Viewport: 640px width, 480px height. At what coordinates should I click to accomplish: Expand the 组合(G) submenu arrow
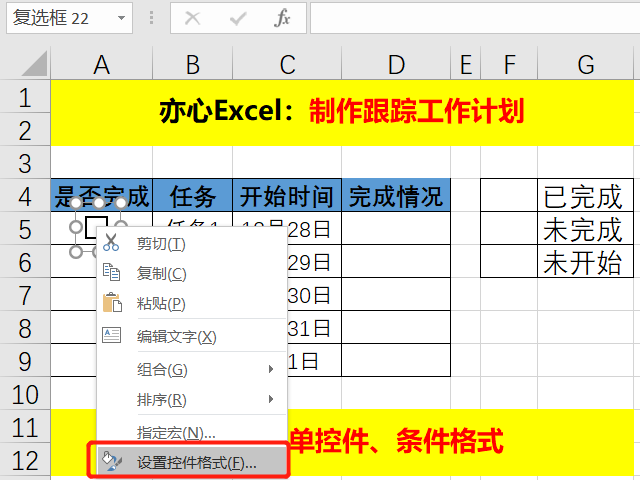pyautogui.click(x=271, y=369)
